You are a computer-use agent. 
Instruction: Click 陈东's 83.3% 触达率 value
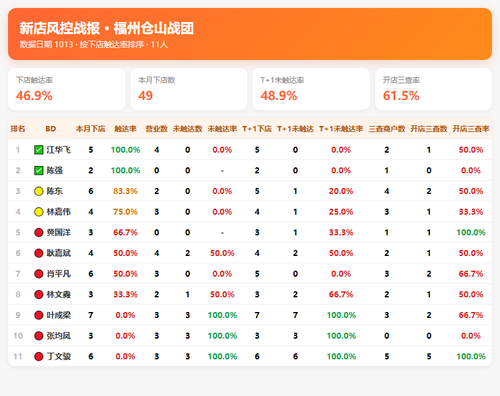[x=125, y=191]
